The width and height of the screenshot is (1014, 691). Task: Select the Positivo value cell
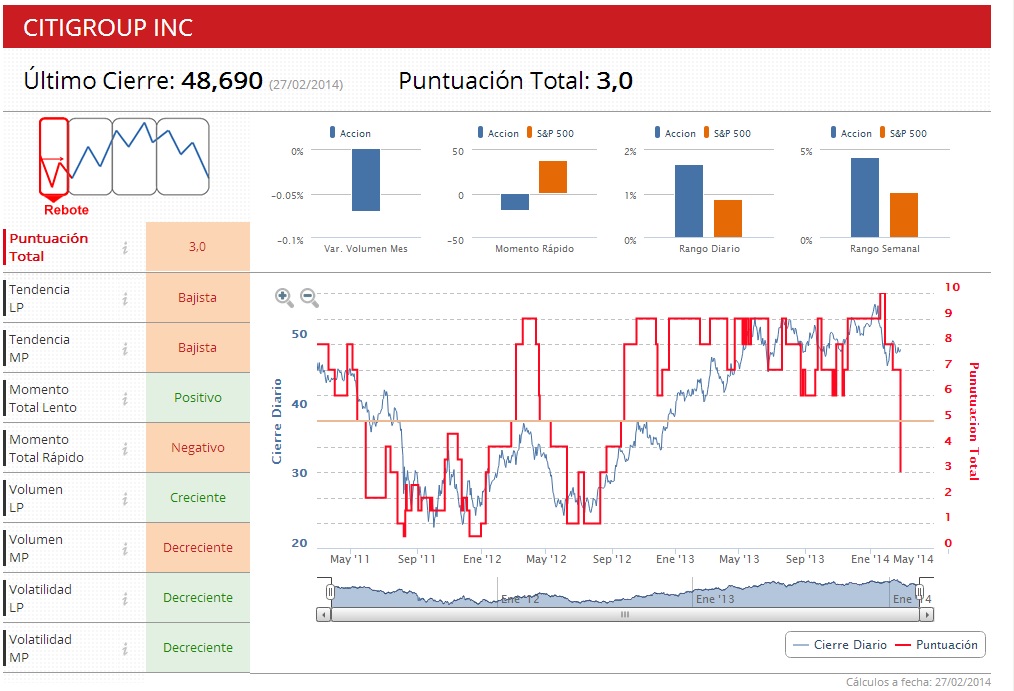tap(198, 398)
